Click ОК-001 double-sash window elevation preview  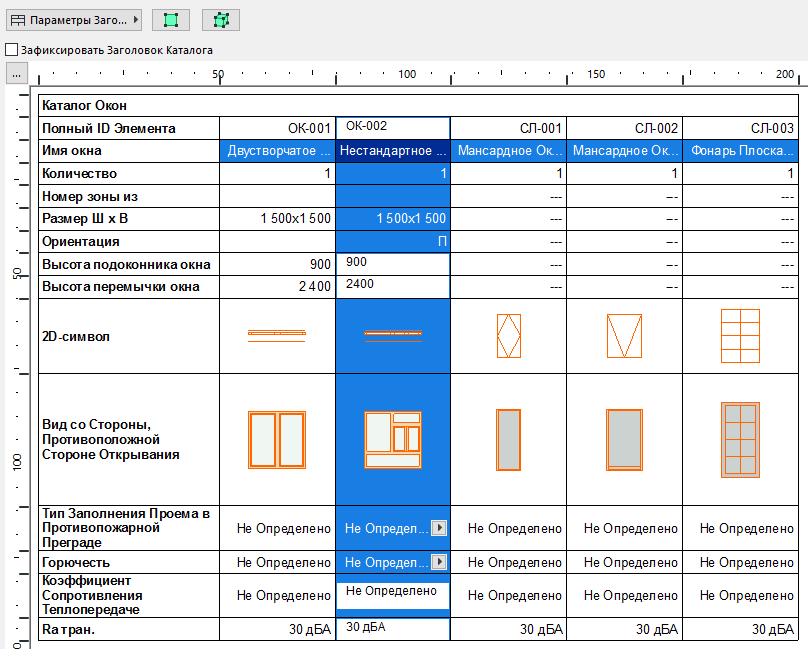click(x=277, y=439)
